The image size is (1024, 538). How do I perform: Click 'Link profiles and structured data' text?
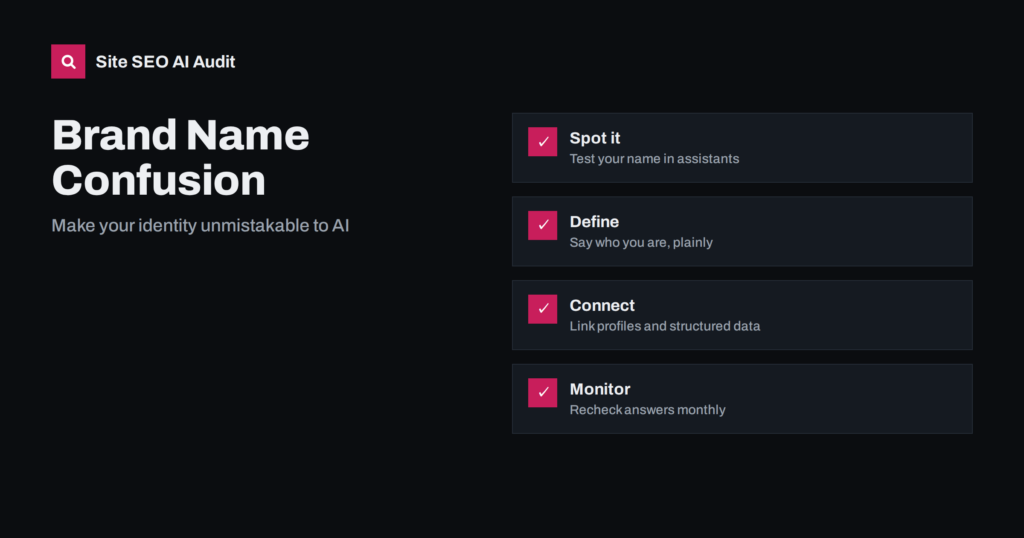pyautogui.click(x=664, y=326)
